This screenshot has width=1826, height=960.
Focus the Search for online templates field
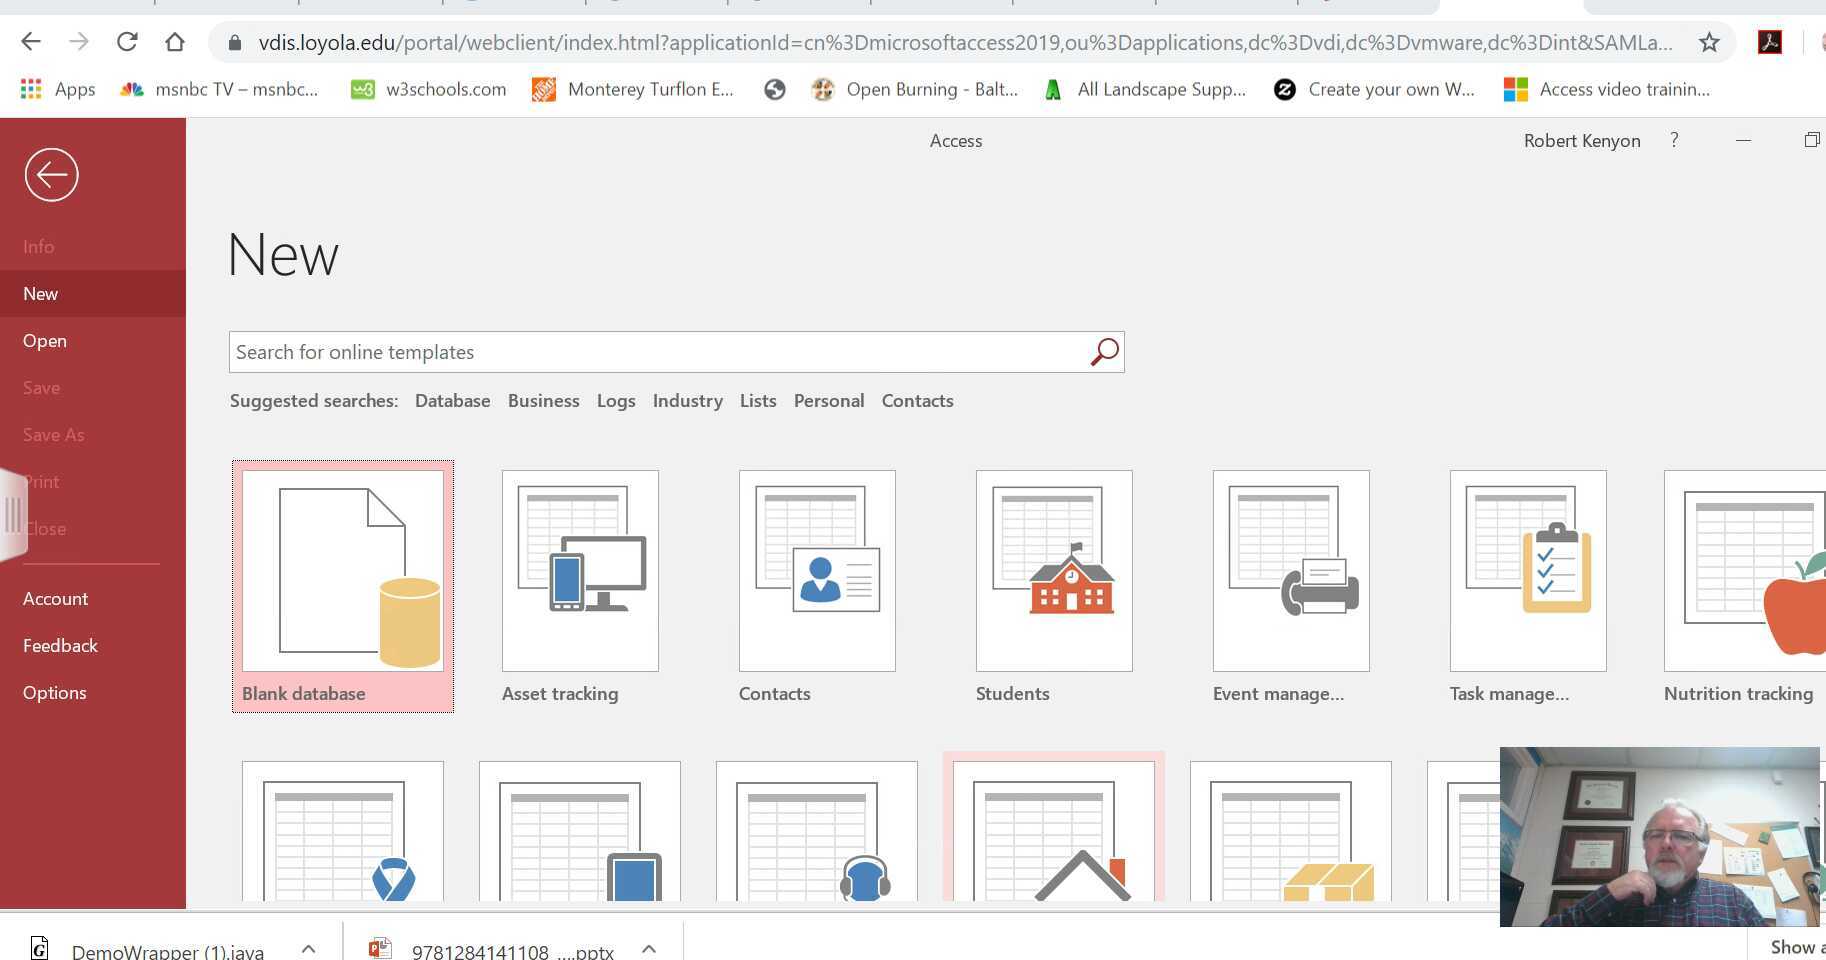(655, 352)
